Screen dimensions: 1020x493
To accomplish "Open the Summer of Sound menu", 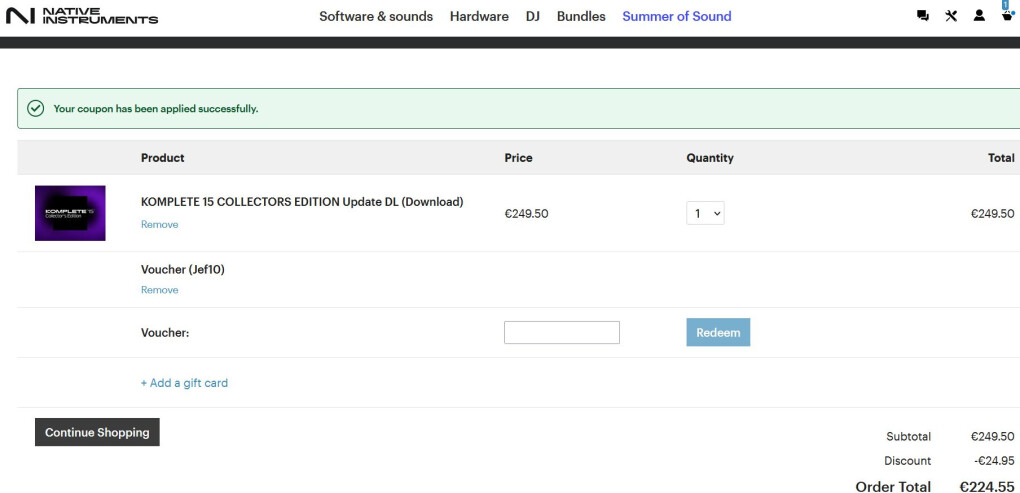I will click(x=677, y=16).
